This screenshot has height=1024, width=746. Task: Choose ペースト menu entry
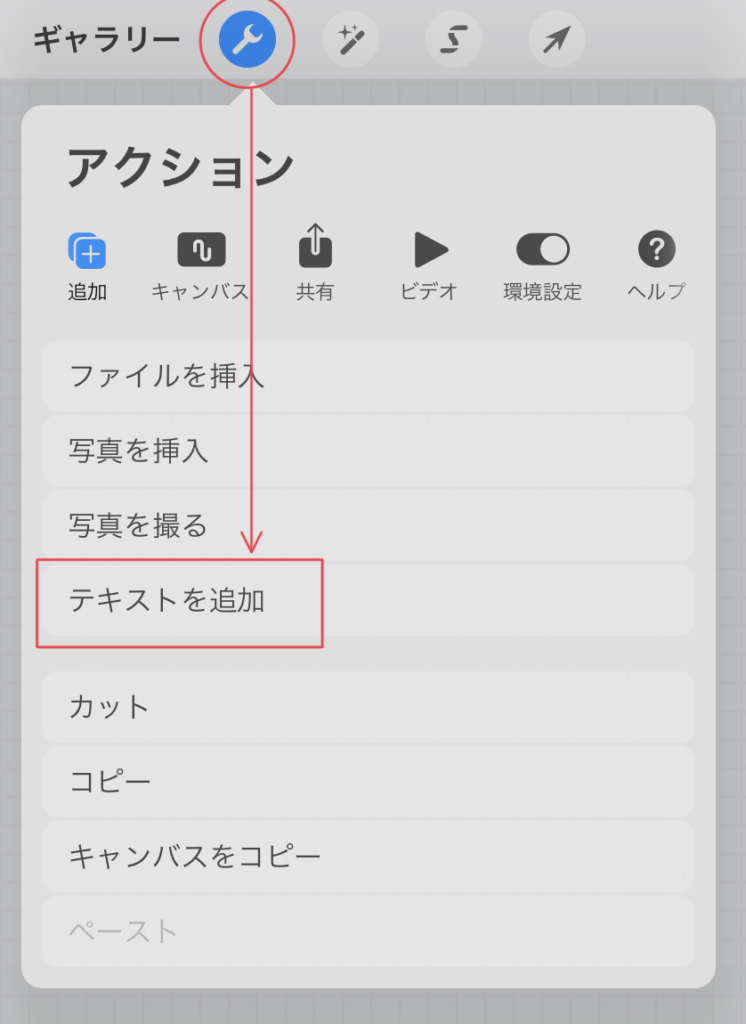(368, 931)
